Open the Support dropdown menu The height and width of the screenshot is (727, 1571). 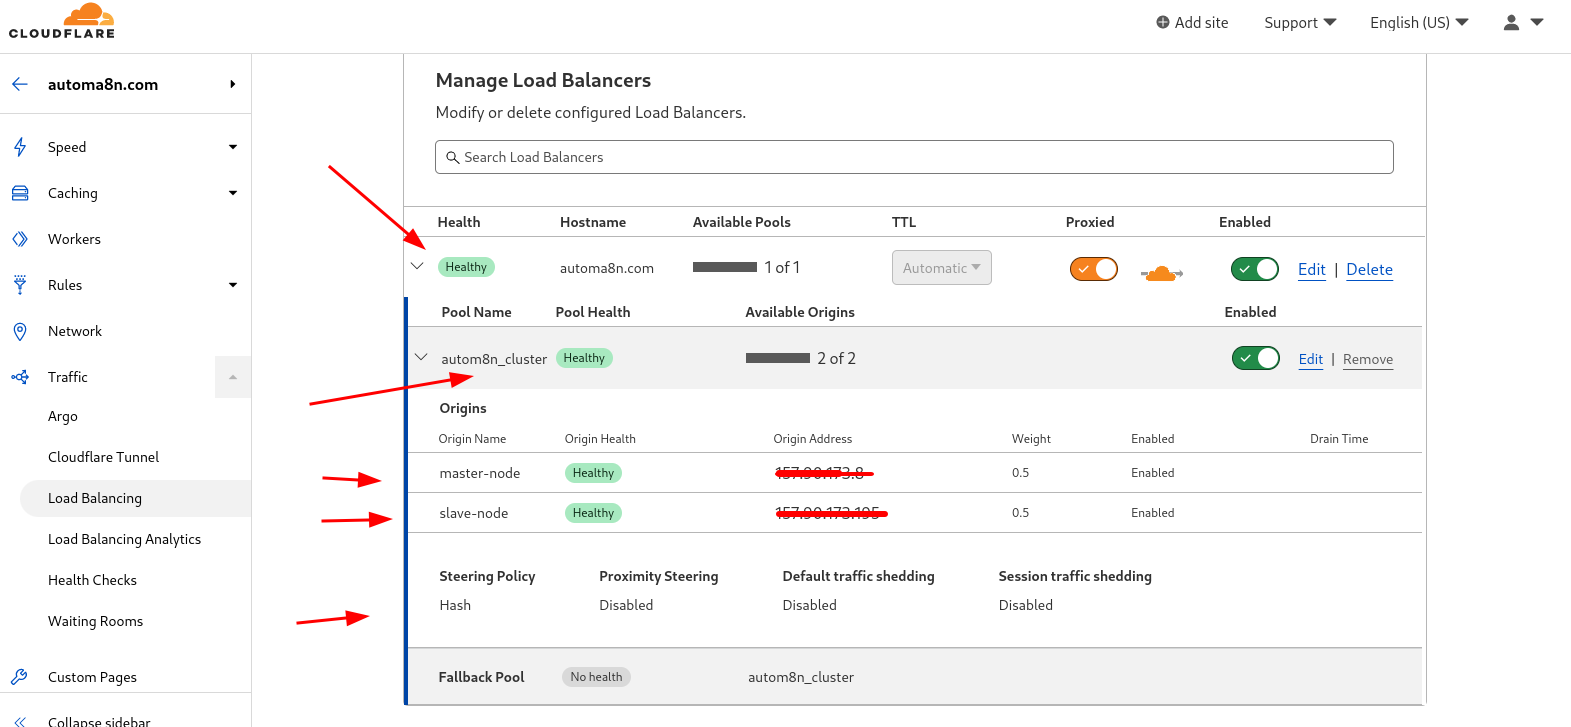coord(1300,22)
